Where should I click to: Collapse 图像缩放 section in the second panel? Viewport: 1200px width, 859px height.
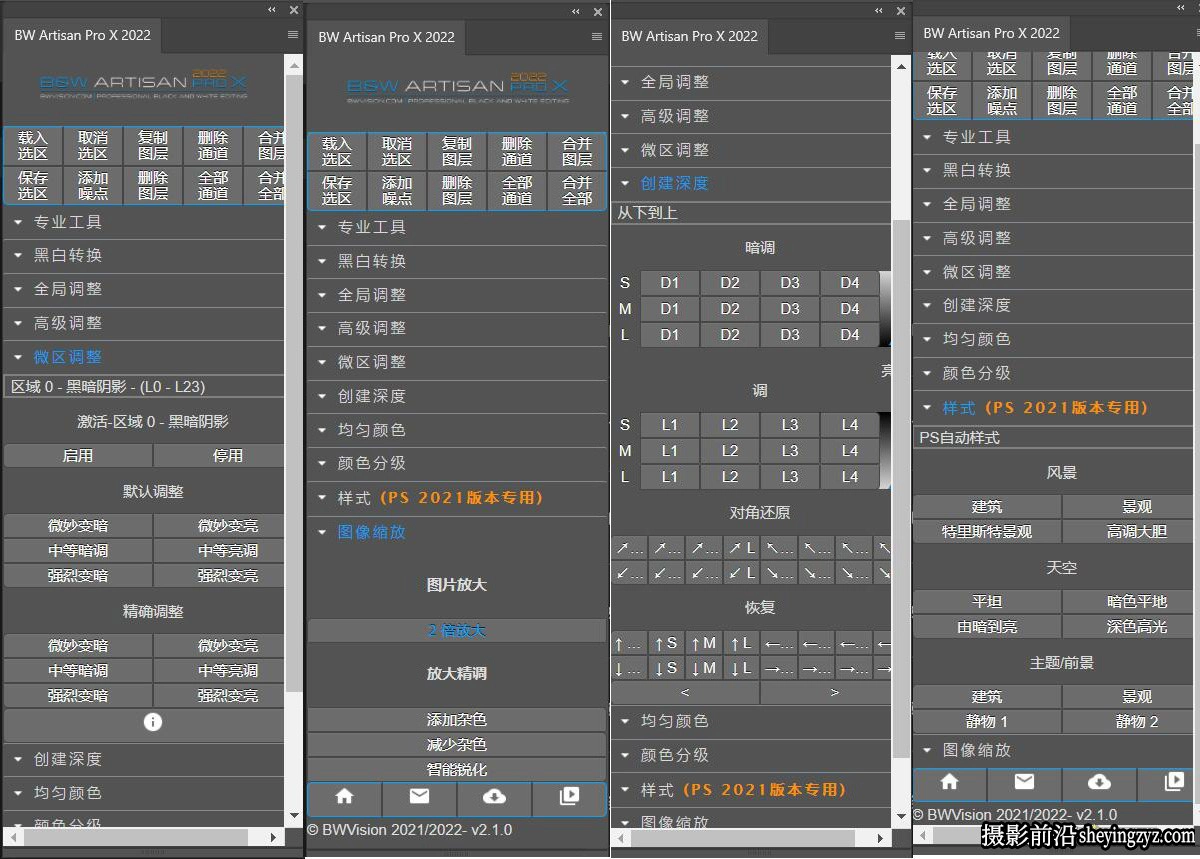tap(457, 532)
